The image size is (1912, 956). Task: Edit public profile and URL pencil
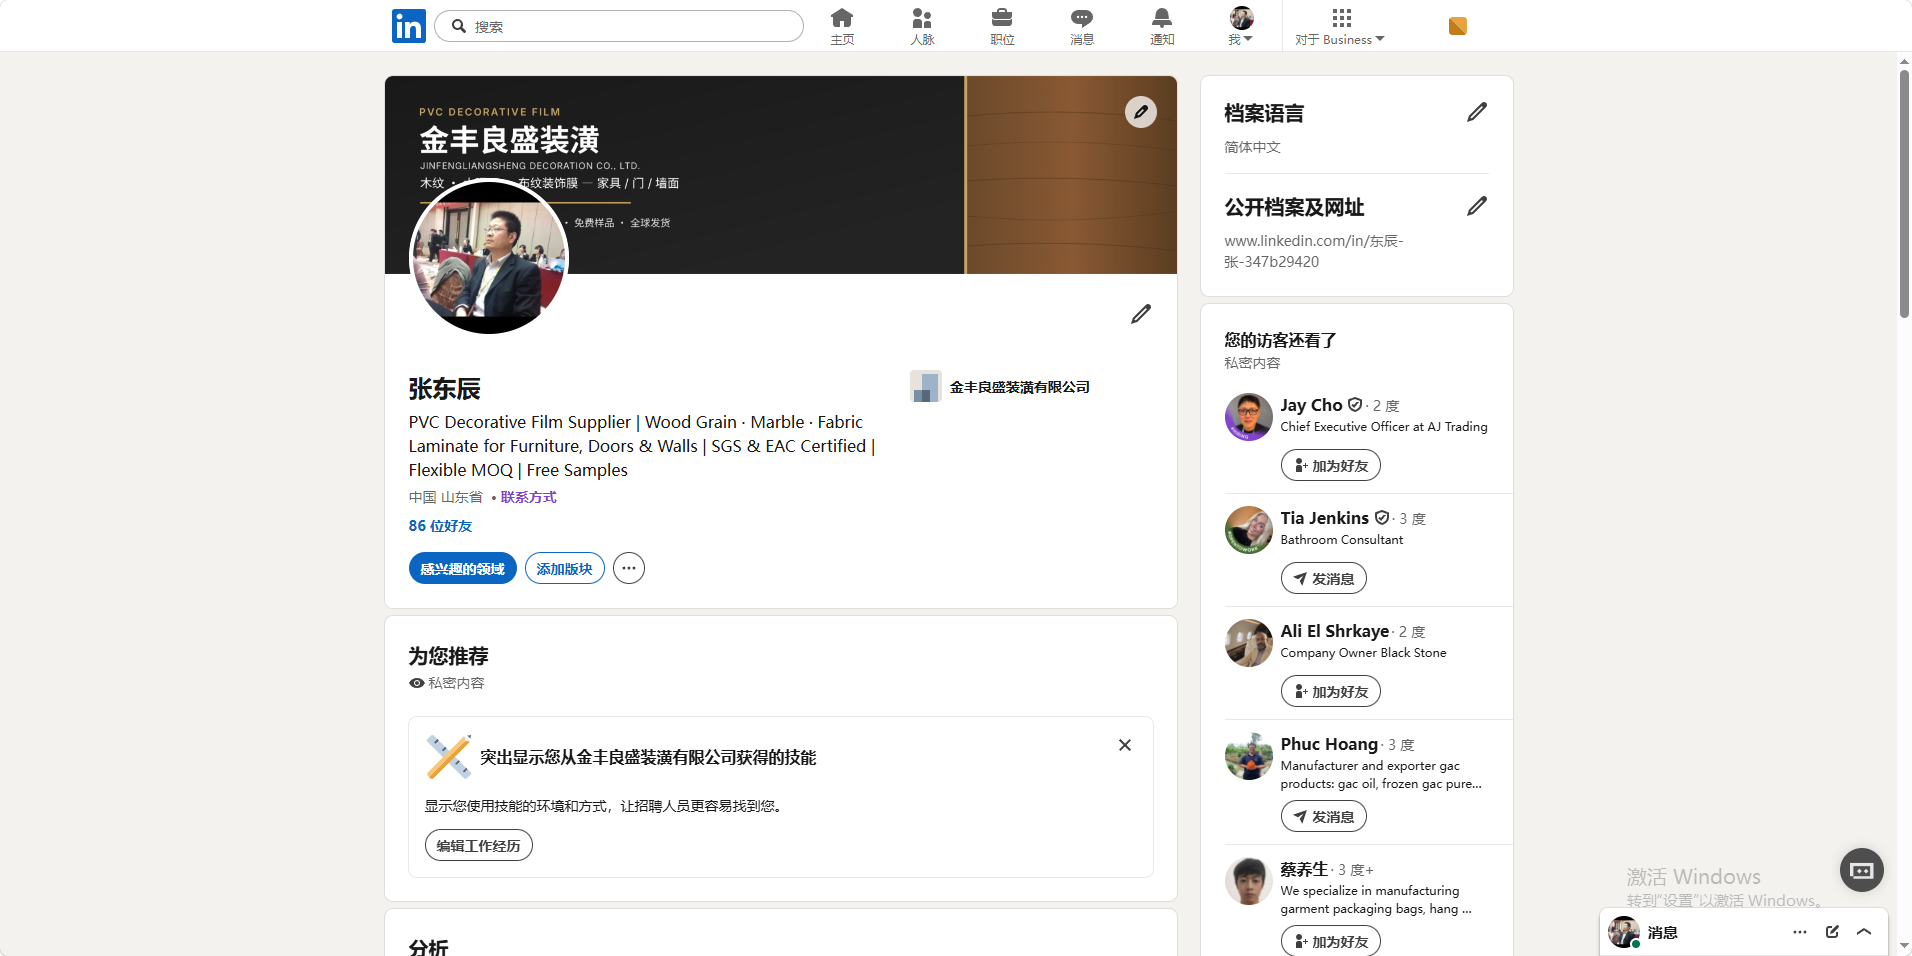pos(1477,206)
